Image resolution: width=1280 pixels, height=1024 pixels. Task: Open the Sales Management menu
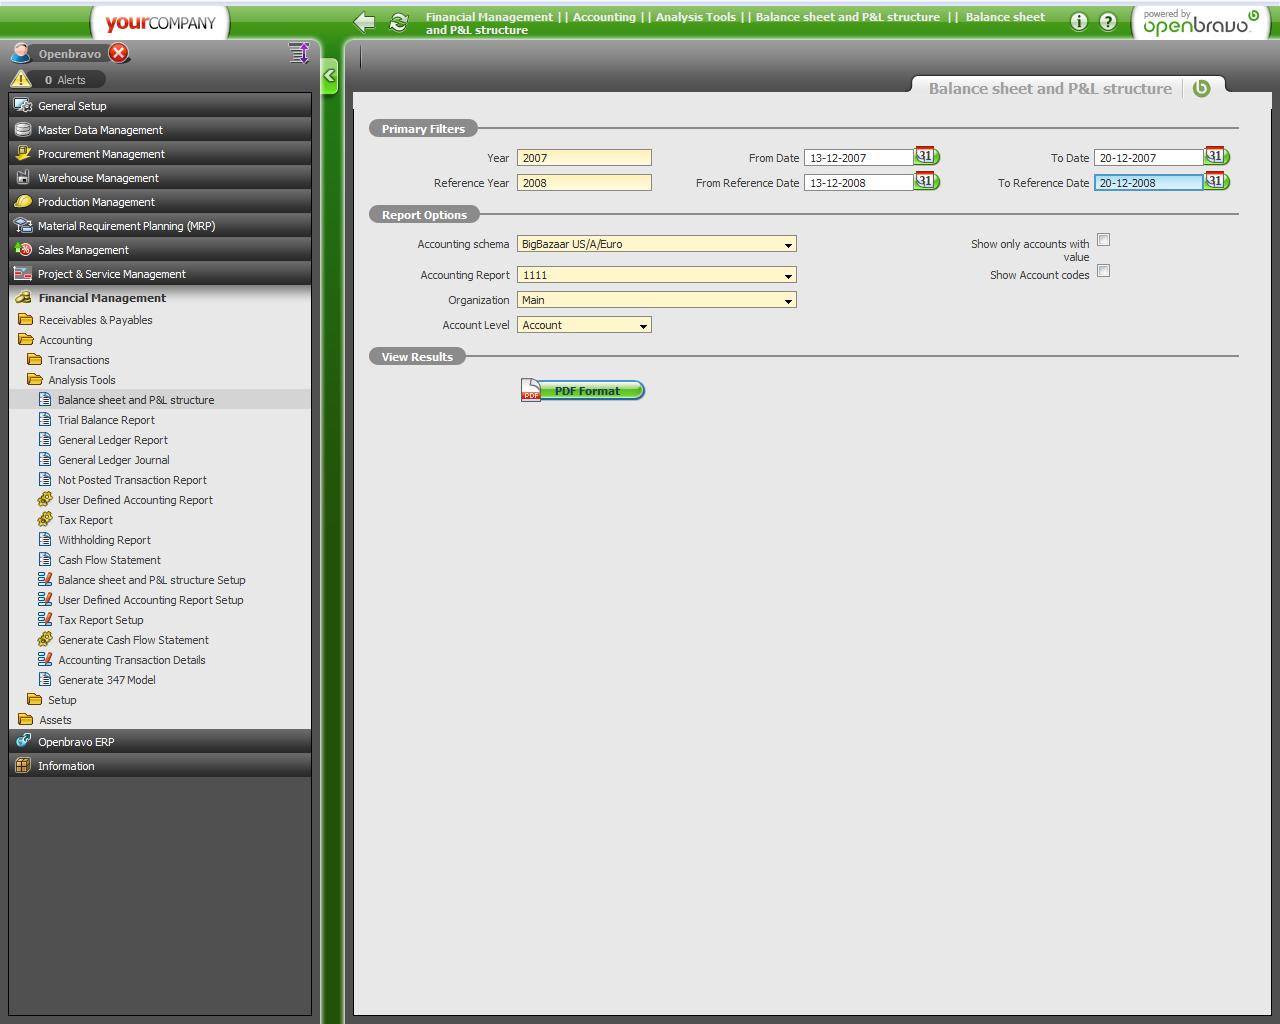tap(83, 250)
